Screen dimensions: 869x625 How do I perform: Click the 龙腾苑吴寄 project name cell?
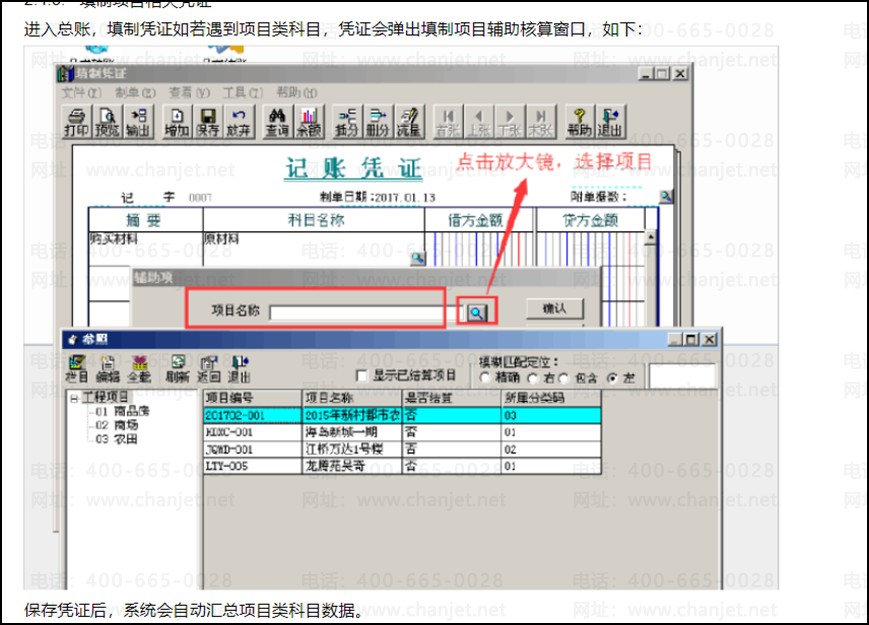click(352, 466)
